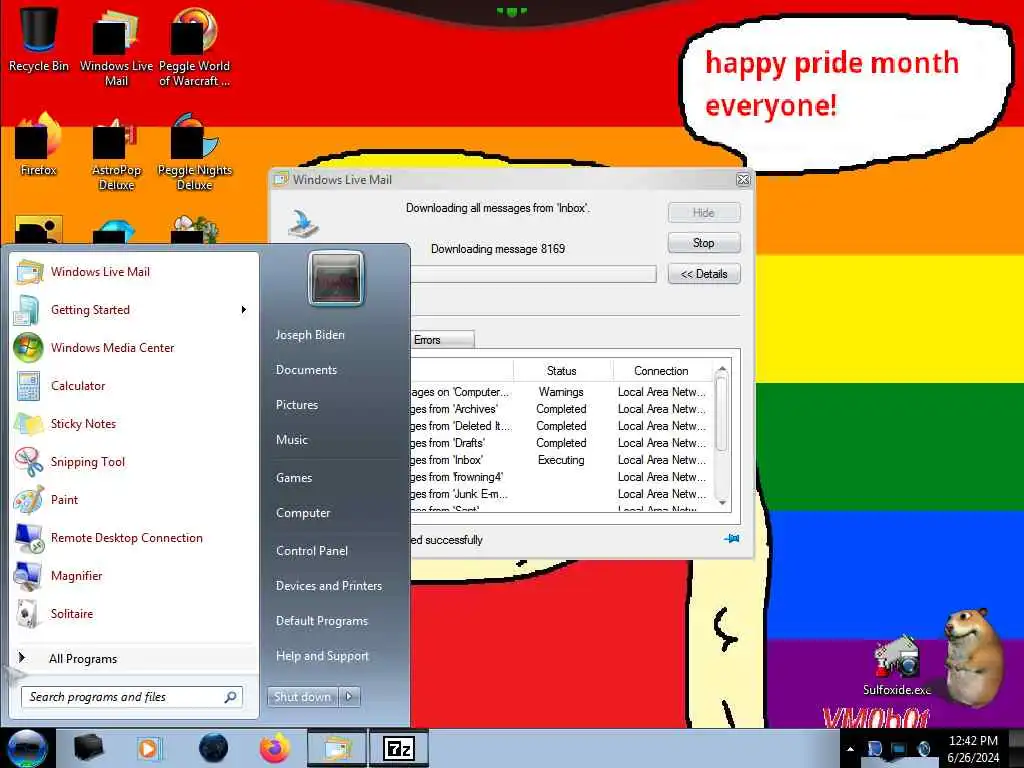Launch Remote Desktop Connection
The width and height of the screenshot is (1024, 768).
(134, 537)
